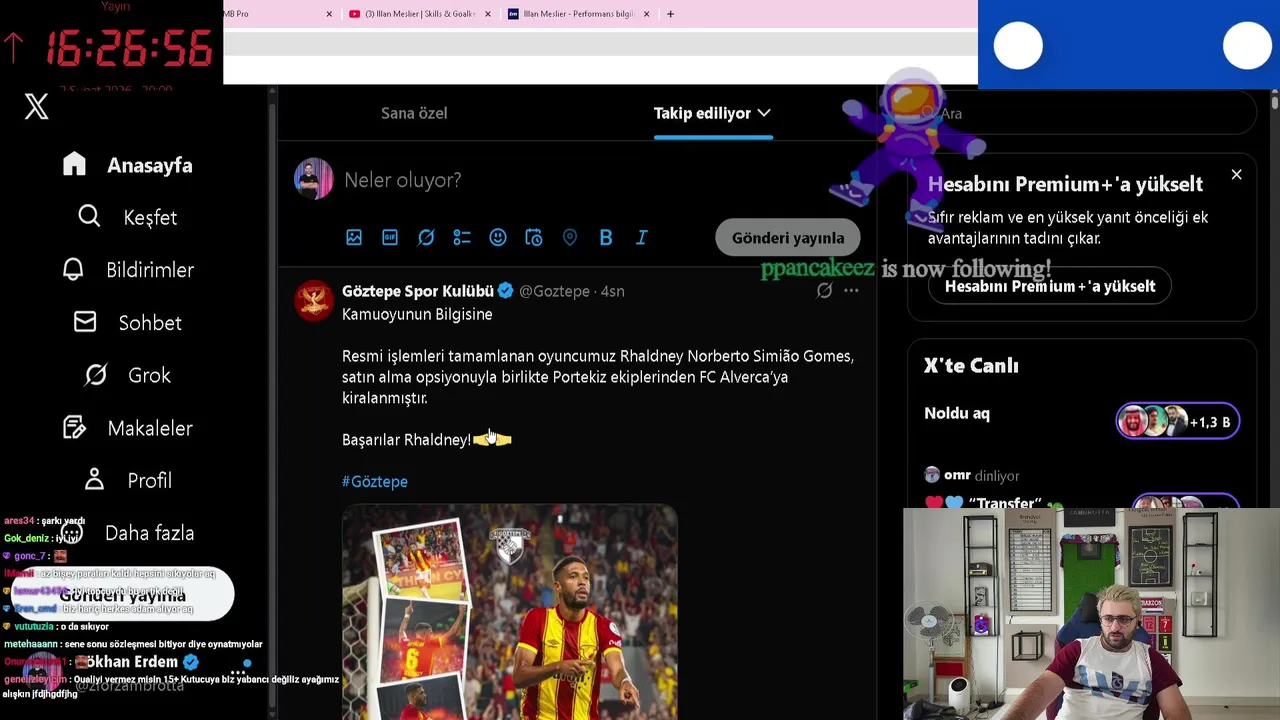Switch to Sana özel tab
Viewport: 1280px width, 720px height.
pos(414,113)
